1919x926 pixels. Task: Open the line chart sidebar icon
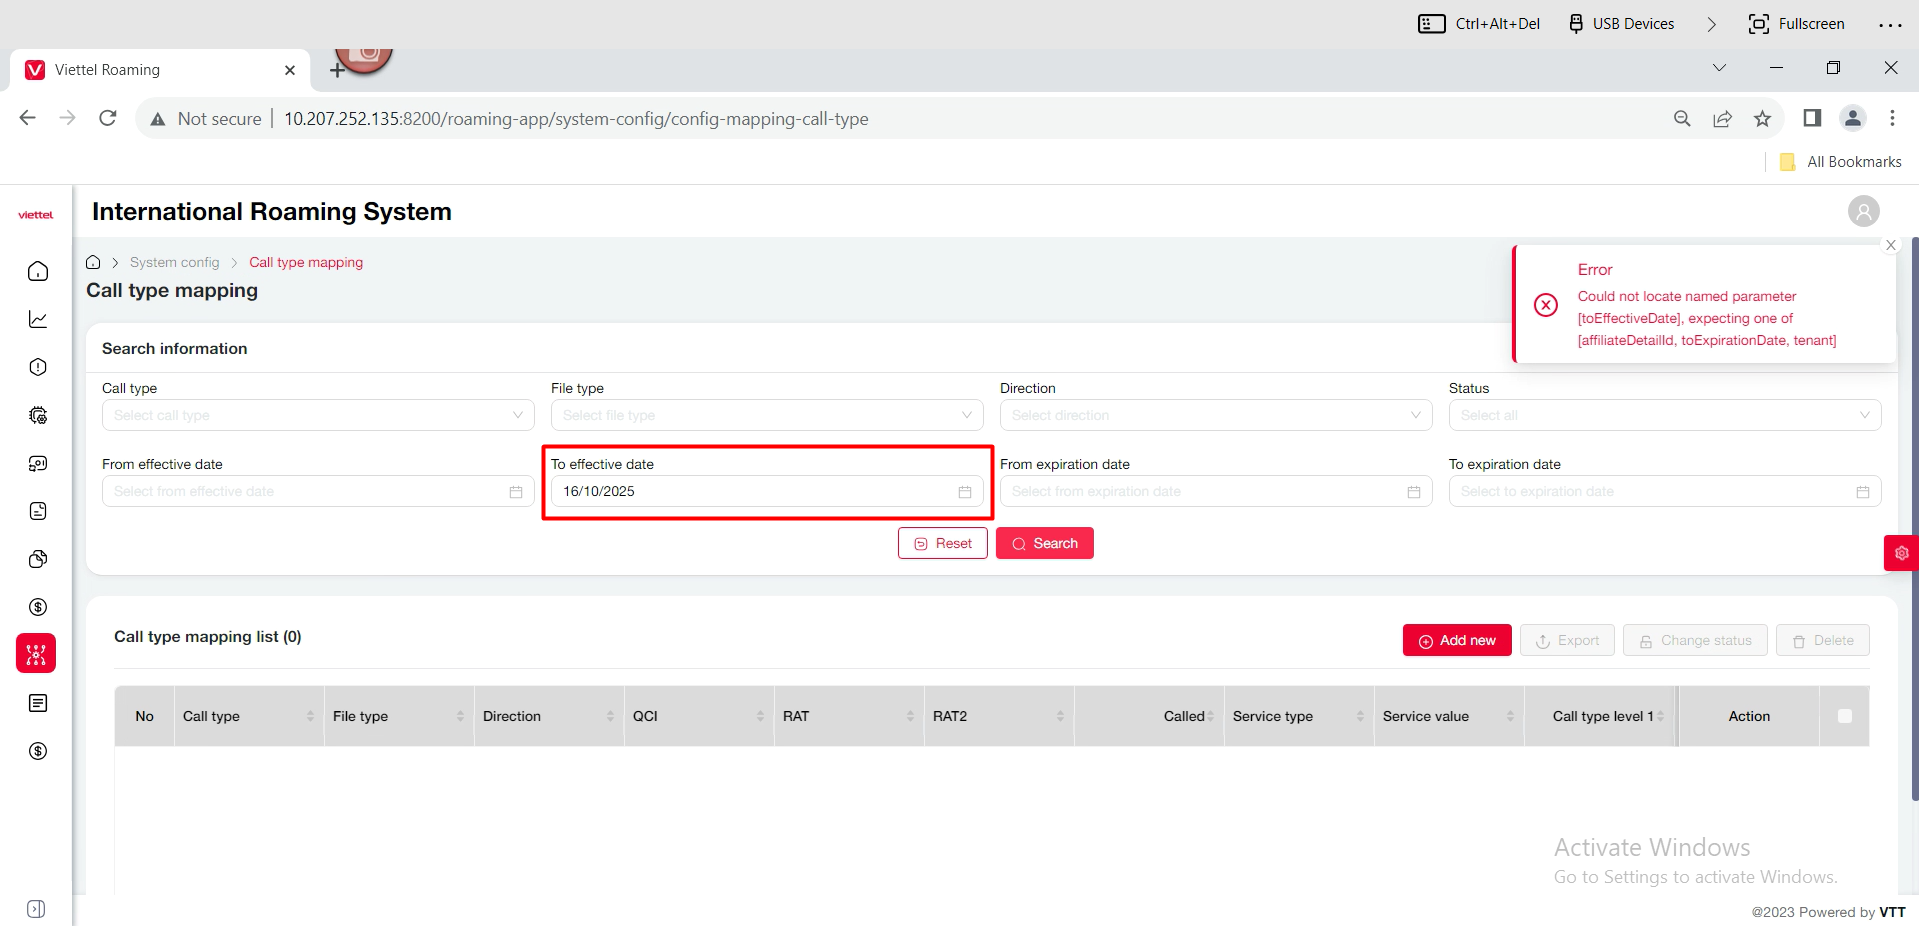click(38, 320)
